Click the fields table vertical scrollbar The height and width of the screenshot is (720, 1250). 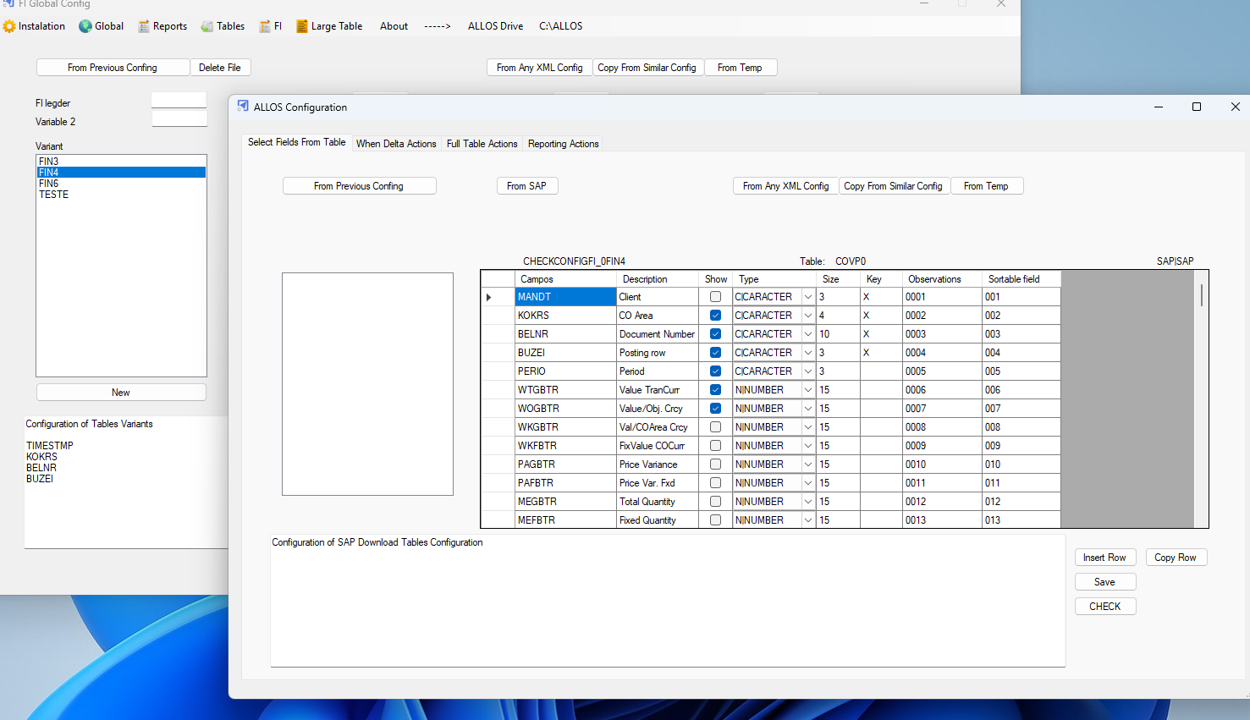tap(1201, 400)
